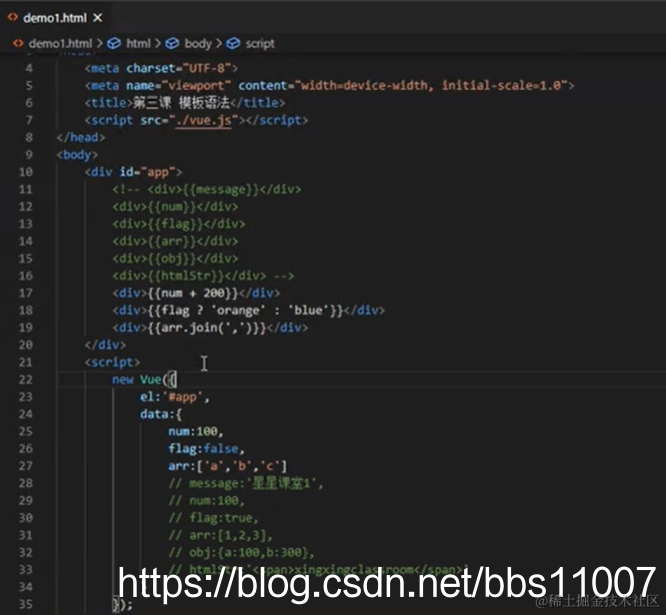Open the script breadcrumb item
Viewport: 666px width, 615px height.
click(260, 43)
